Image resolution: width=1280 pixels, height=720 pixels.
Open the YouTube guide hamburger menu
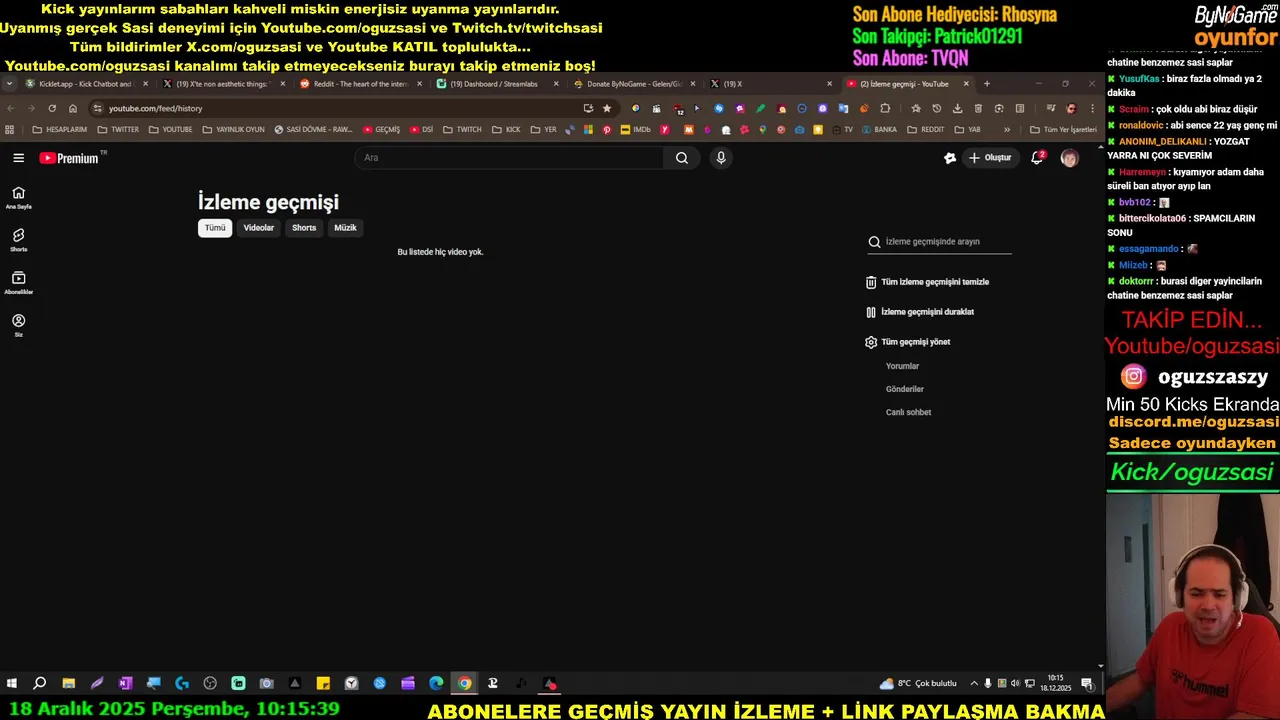[x=18, y=158]
